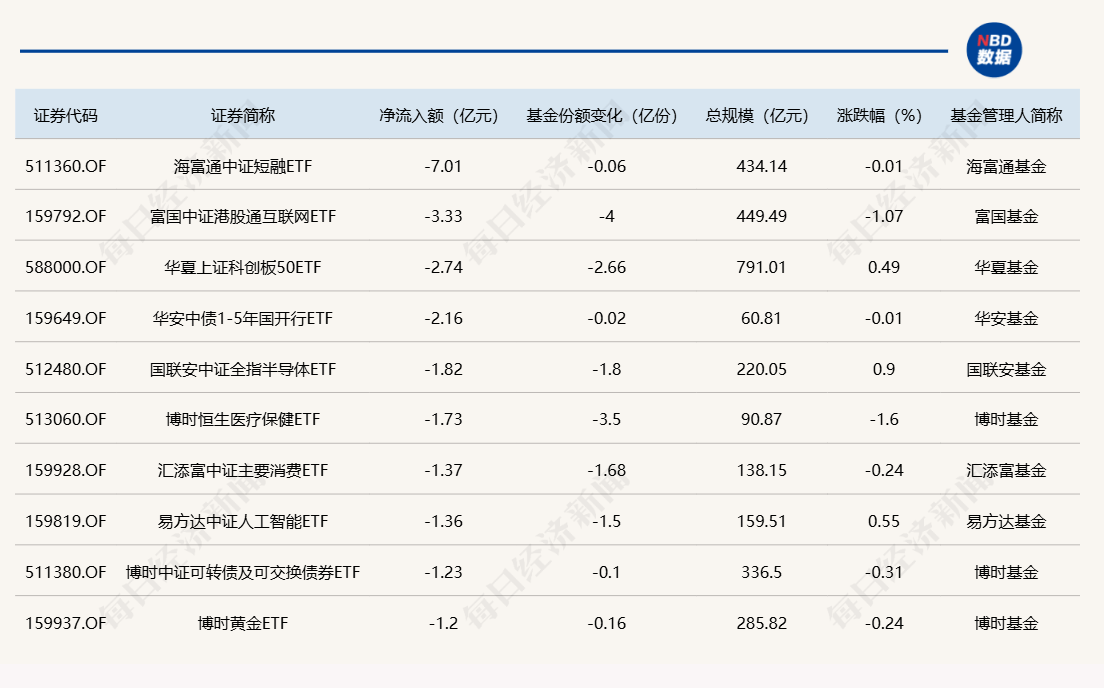Select the 总规模（亿元） column header
Image resolution: width=1104 pixels, height=688 pixels.
pyautogui.click(x=760, y=115)
